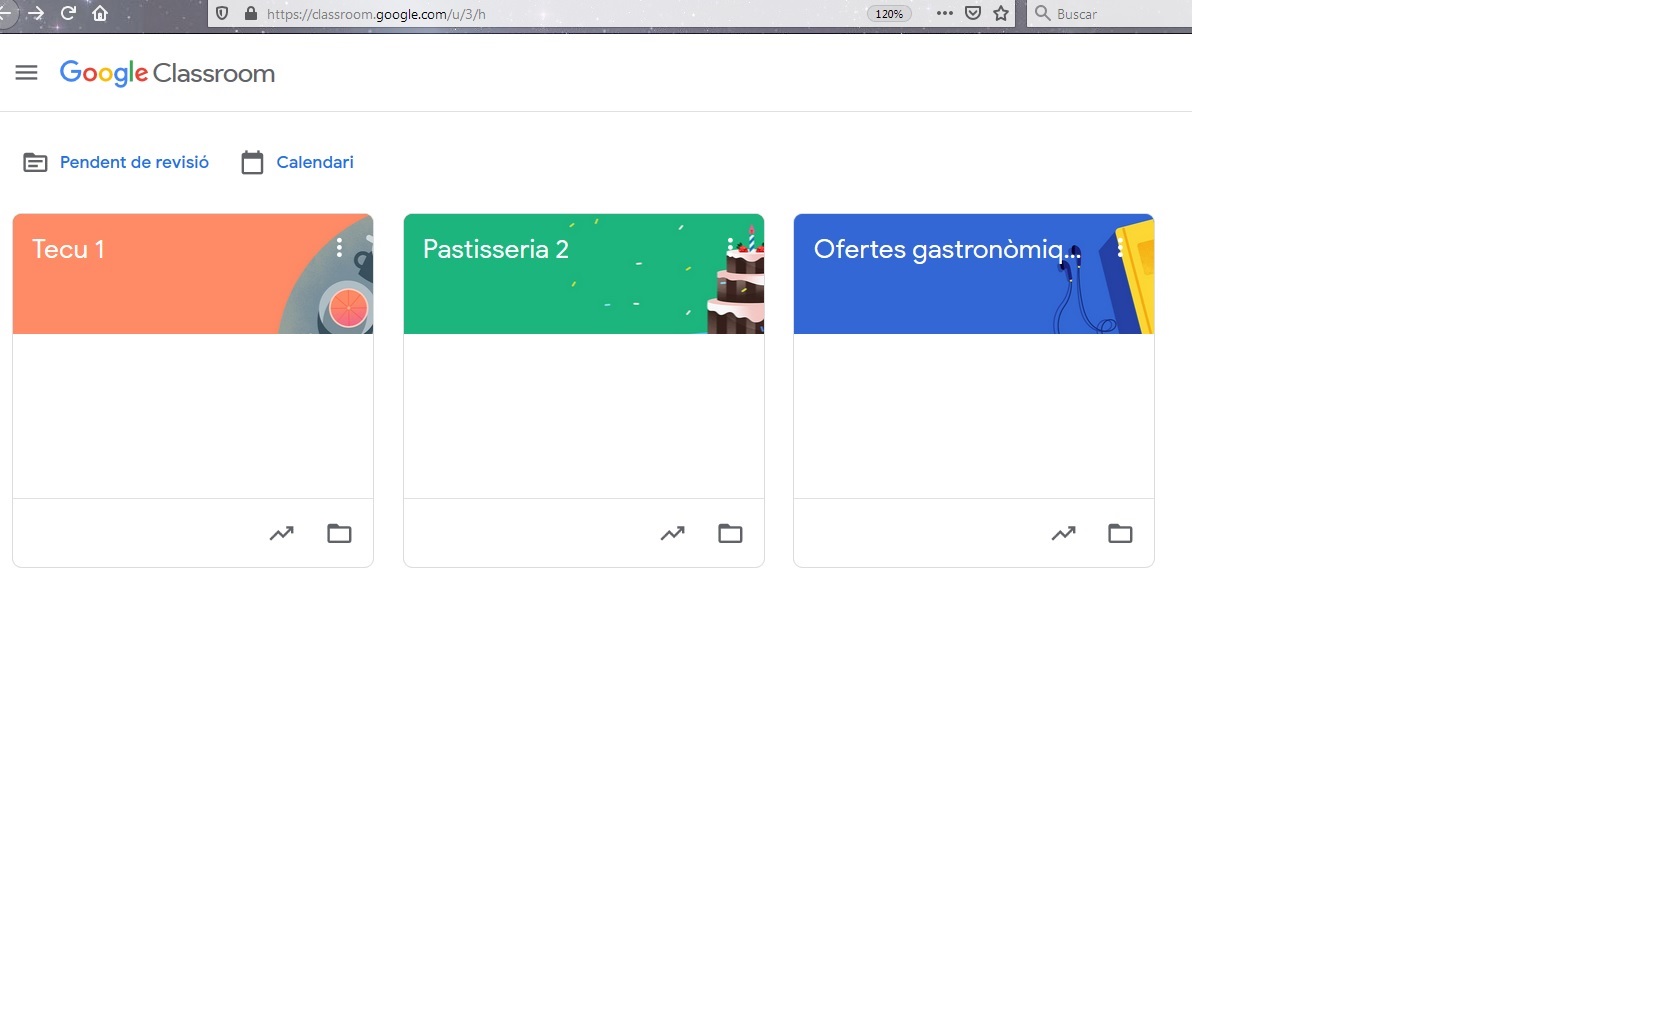Expand Ofertes gastronòmiques three-dot options menu
This screenshot has height=1010, width=1680.
[1120, 247]
